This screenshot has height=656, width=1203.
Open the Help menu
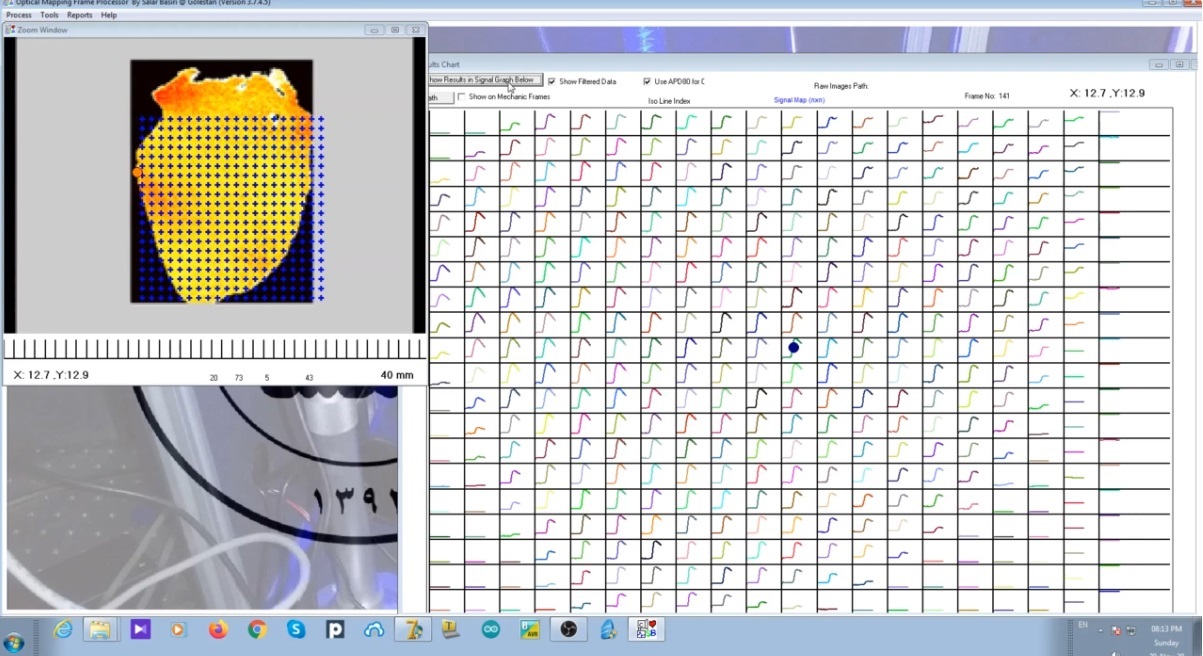click(x=108, y=15)
